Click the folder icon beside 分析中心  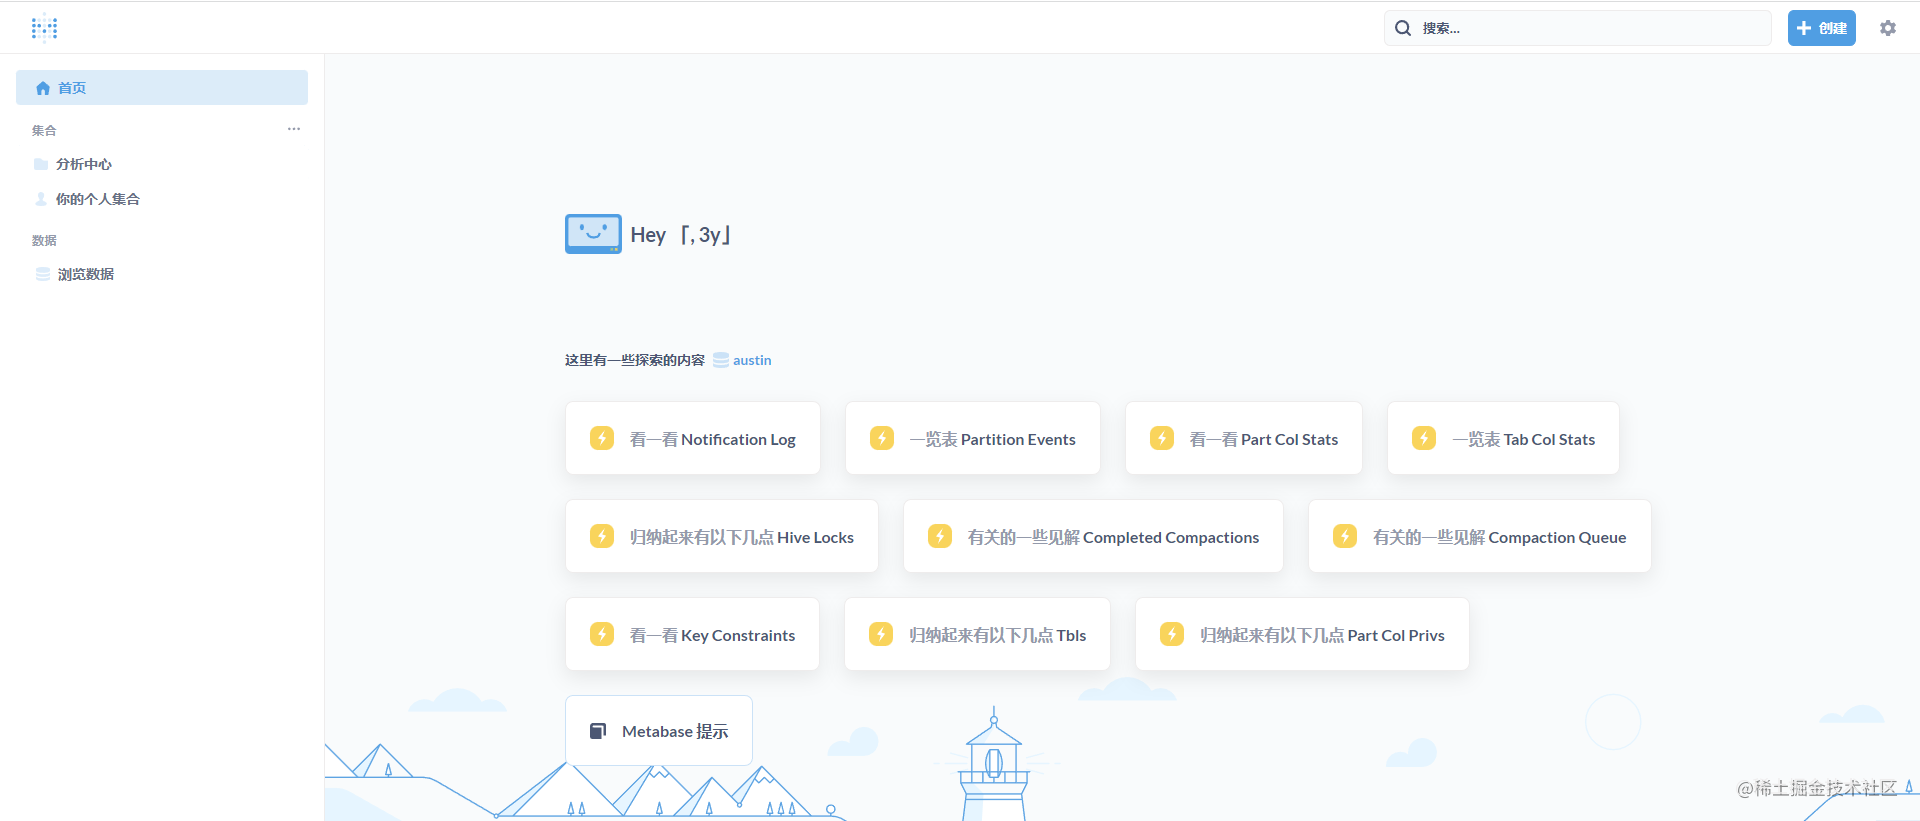click(41, 164)
